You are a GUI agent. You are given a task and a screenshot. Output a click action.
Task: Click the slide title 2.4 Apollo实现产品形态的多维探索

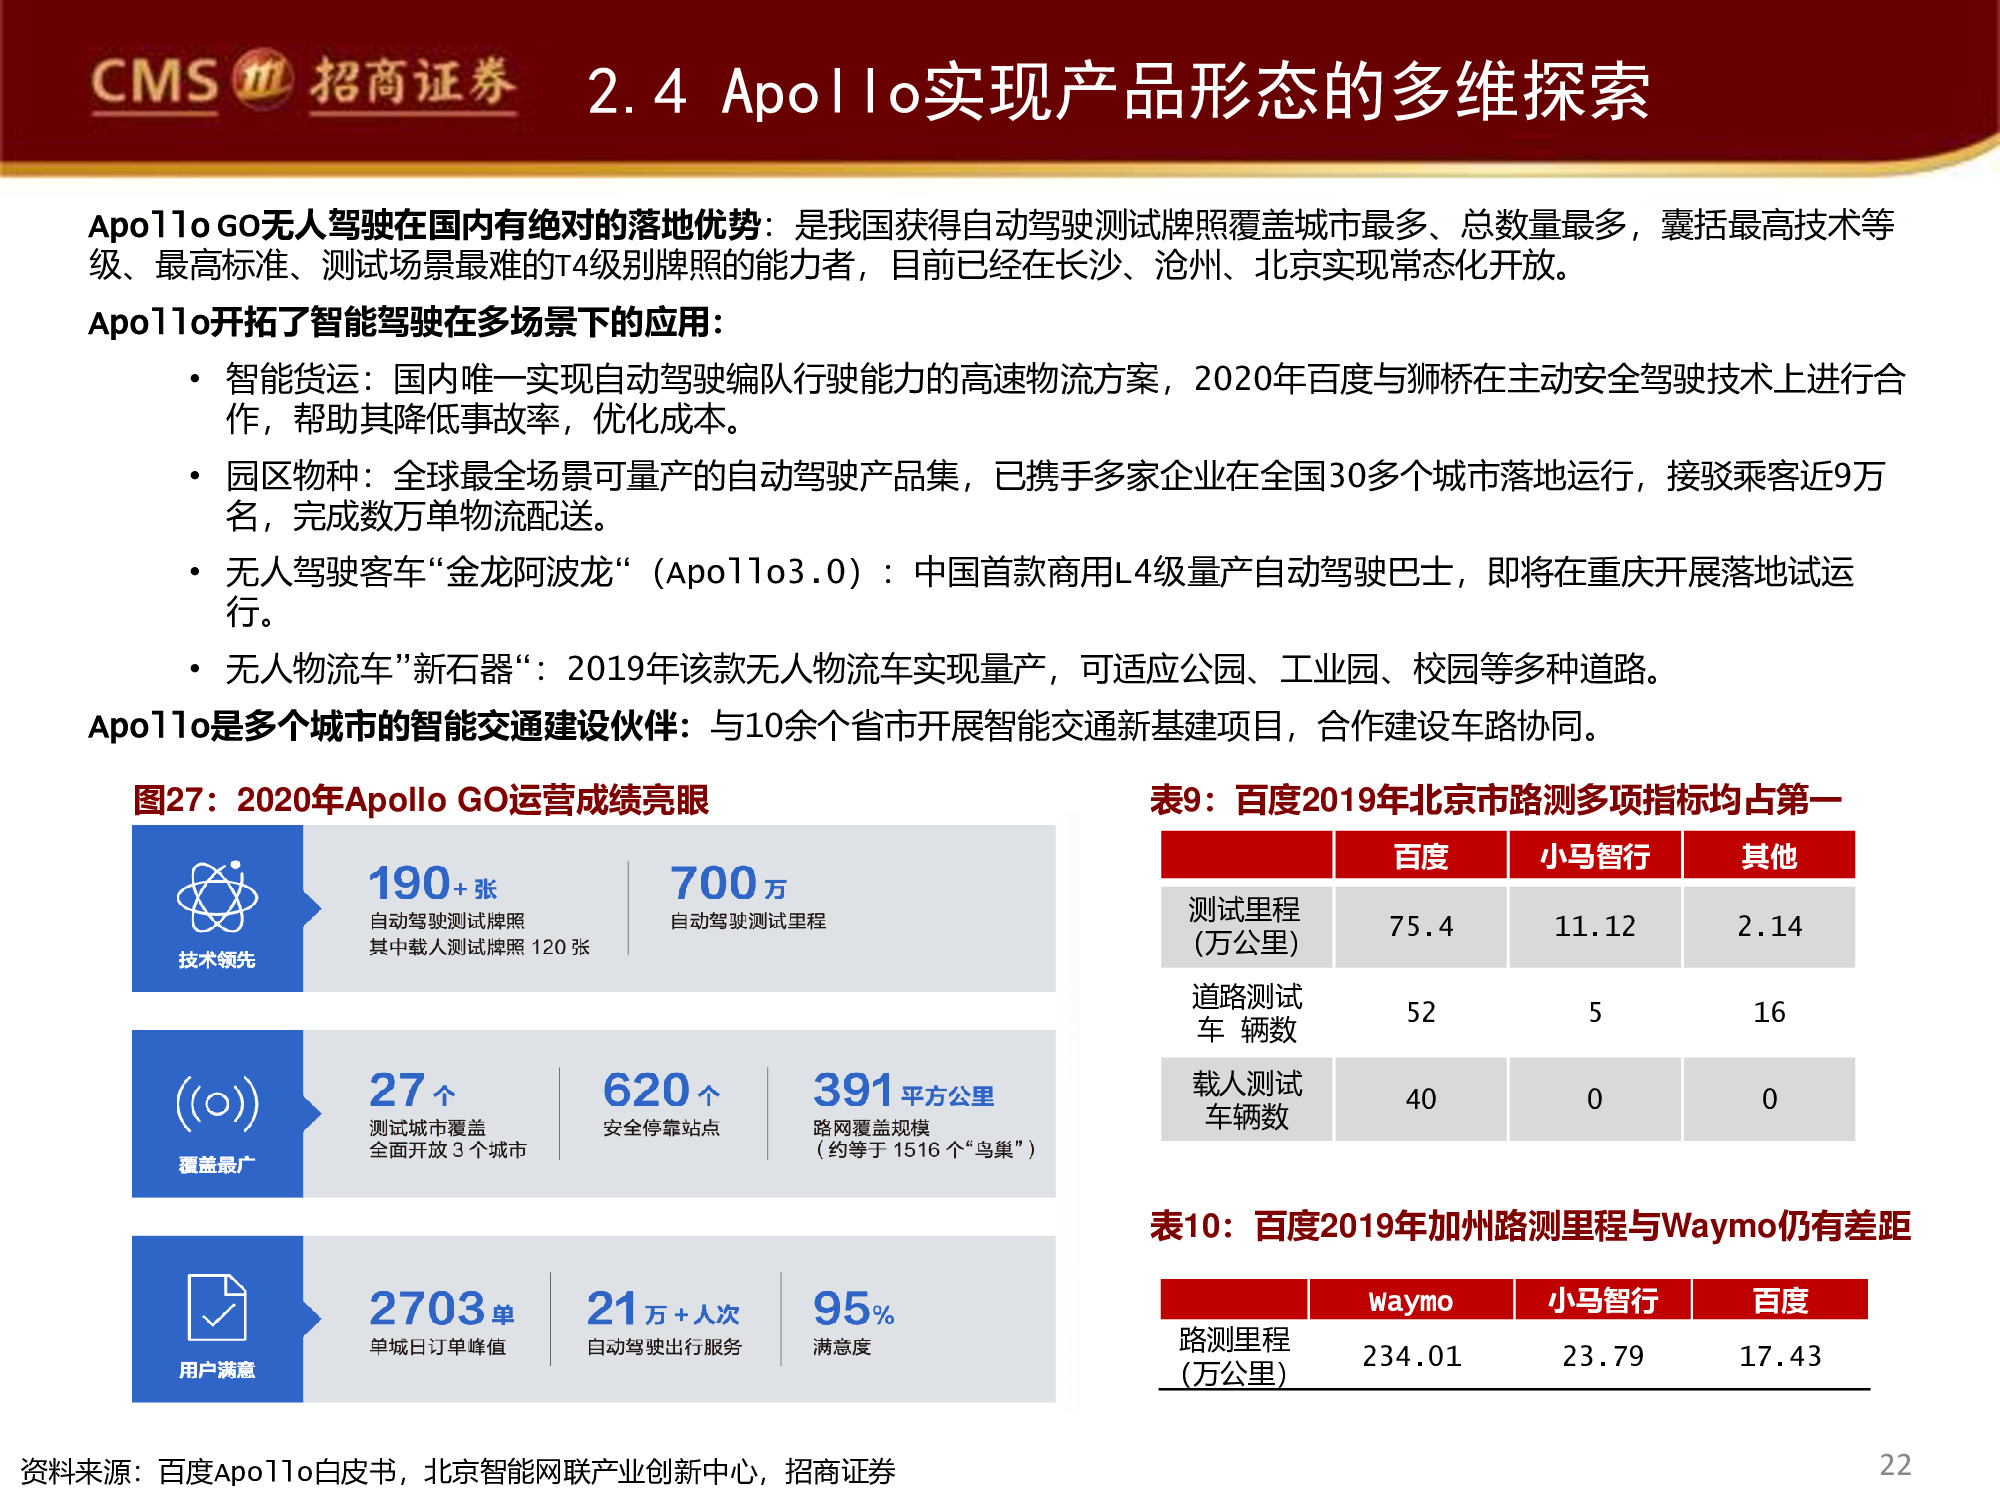pos(1118,92)
